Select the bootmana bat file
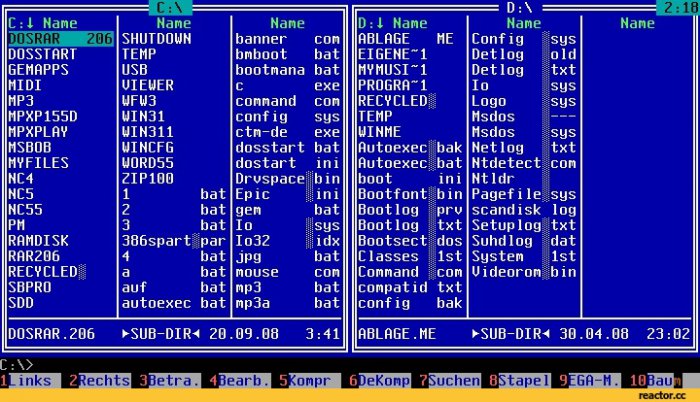This screenshot has height=402, width=700. [x=288, y=70]
